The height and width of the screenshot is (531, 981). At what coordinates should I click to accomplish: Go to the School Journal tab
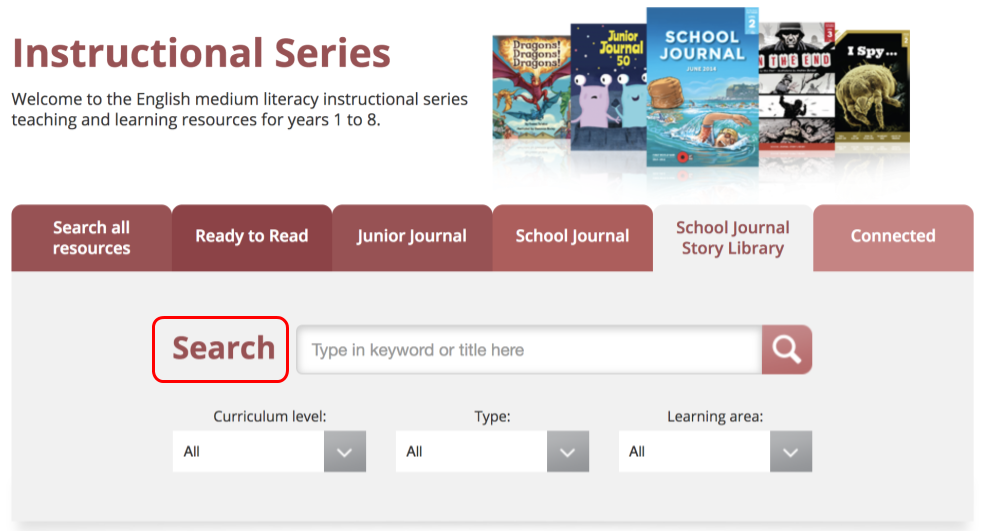572,238
